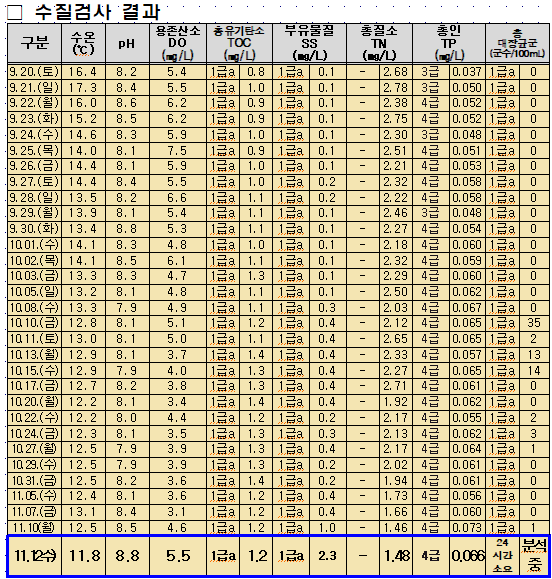Click the 11.10(월) date cell

[34, 528]
